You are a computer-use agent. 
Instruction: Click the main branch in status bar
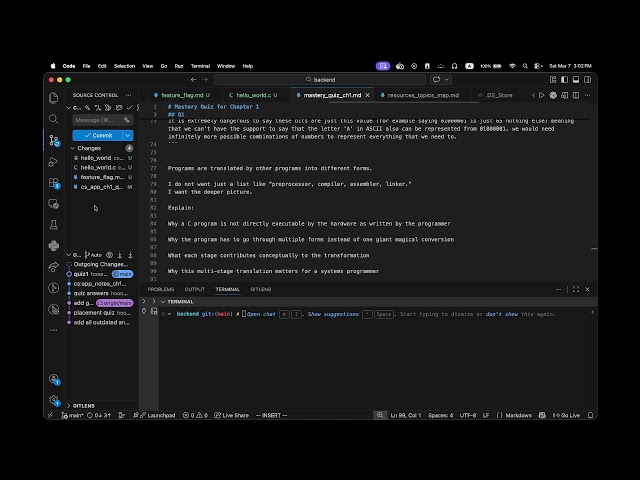point(73,415)
